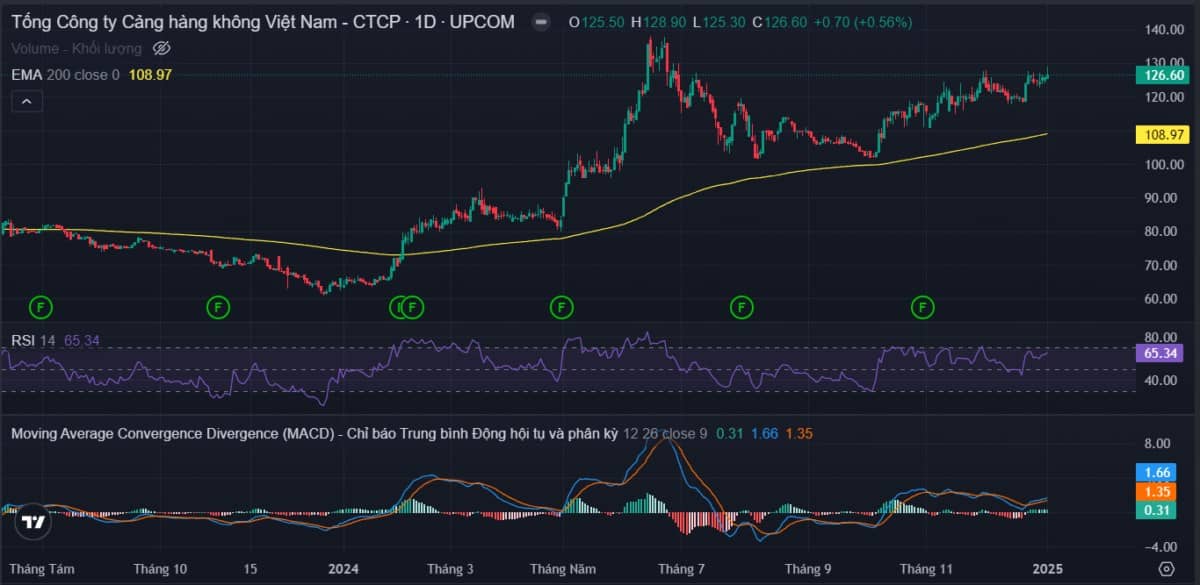
Task: Click the purple 65.34 RSI axis label
Action: 1162,353
